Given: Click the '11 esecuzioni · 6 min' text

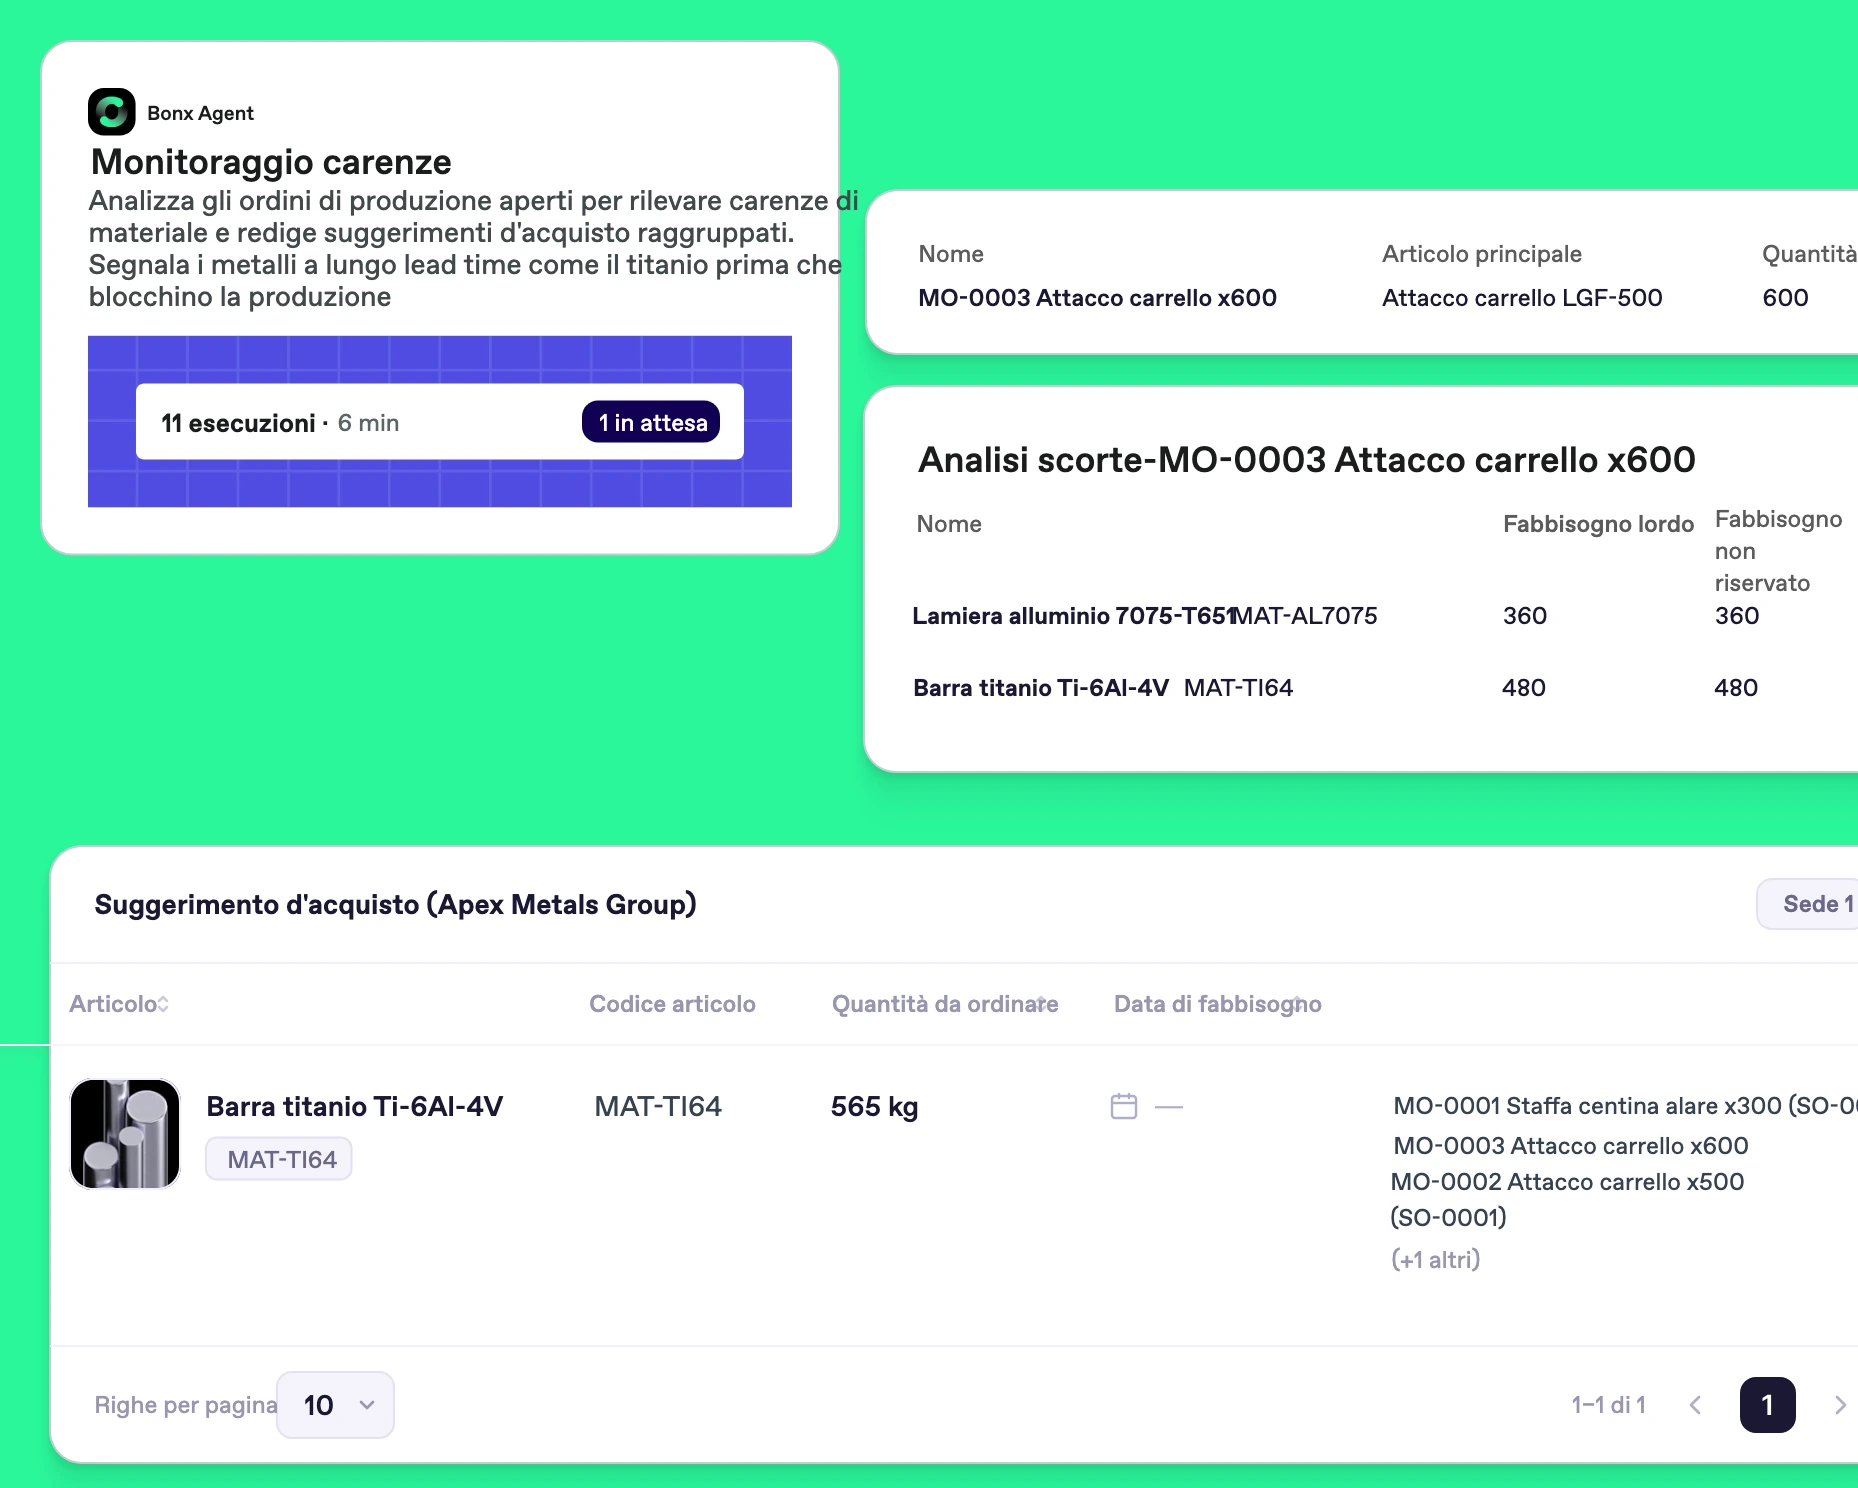Looking at the screenshot, I should tap(280, 423).
